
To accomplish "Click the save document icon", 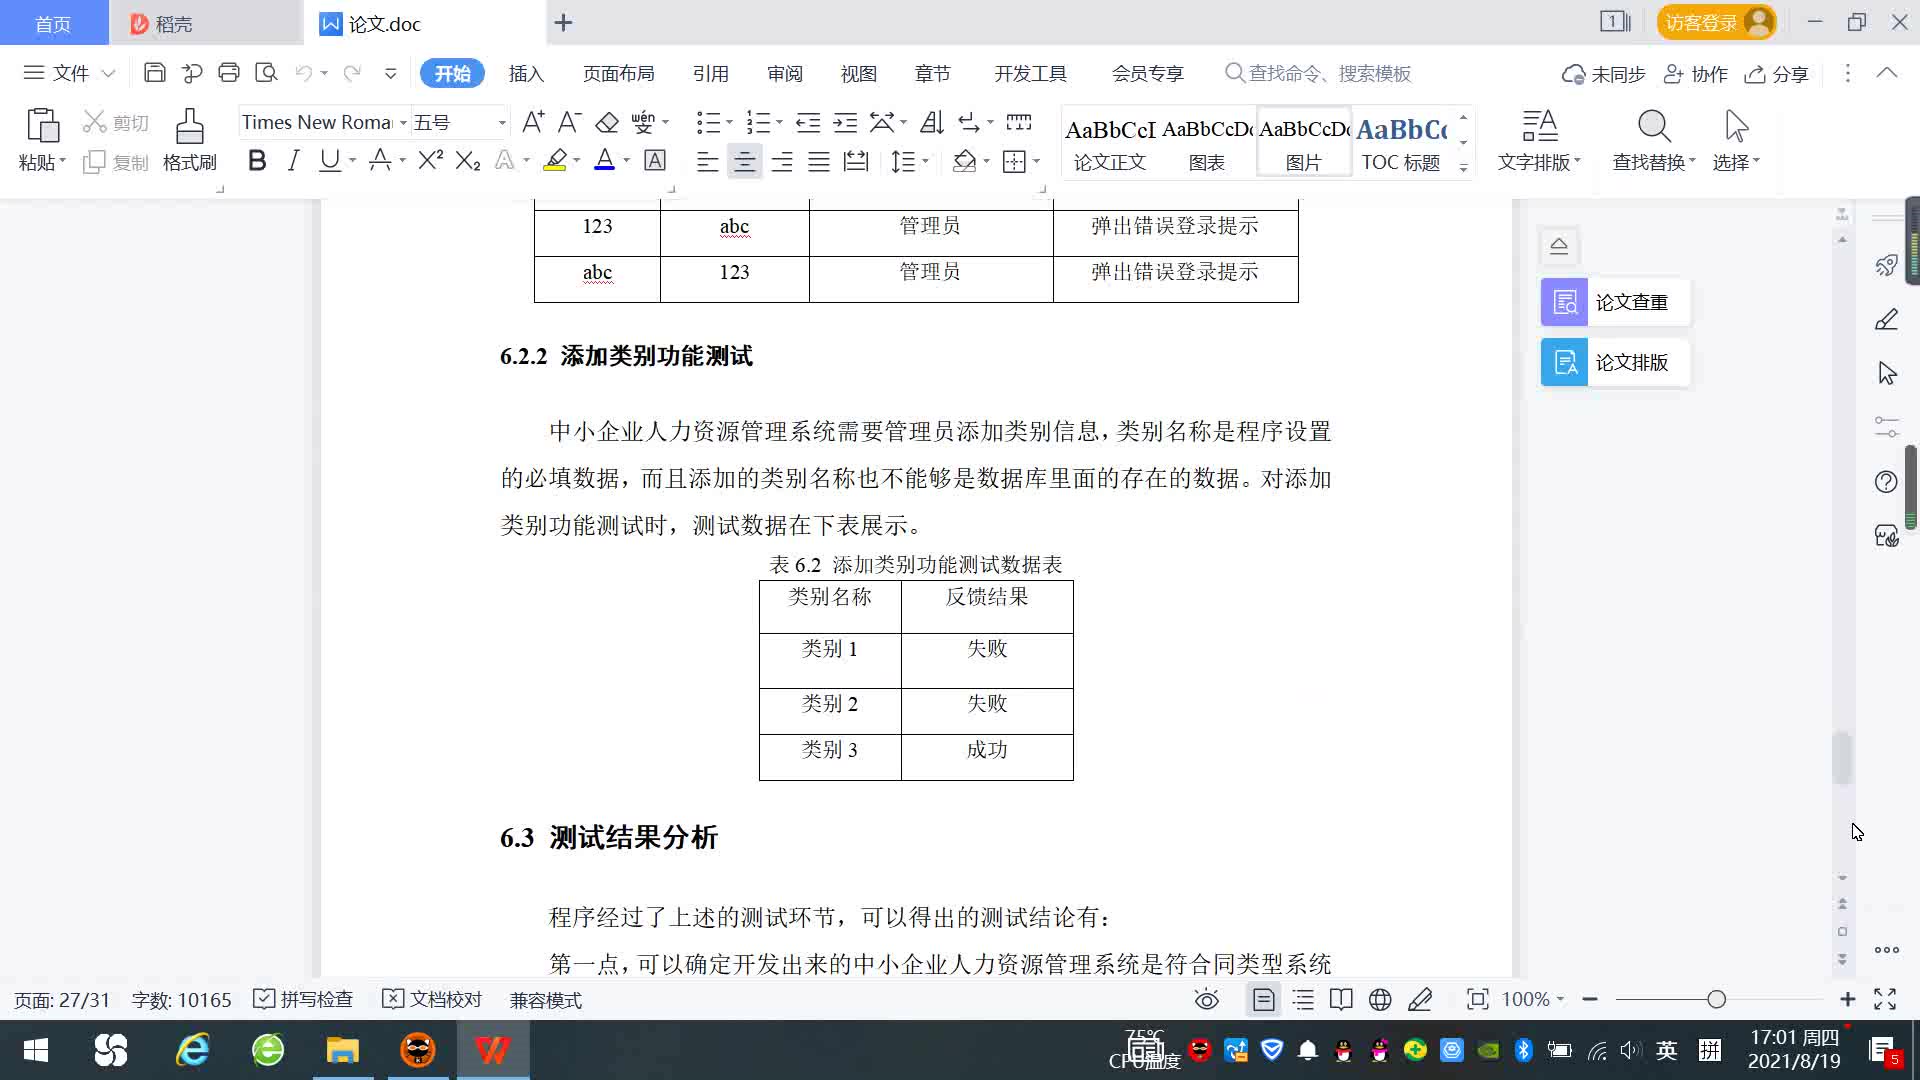I will pyautogui.click(x=155, y=73).
